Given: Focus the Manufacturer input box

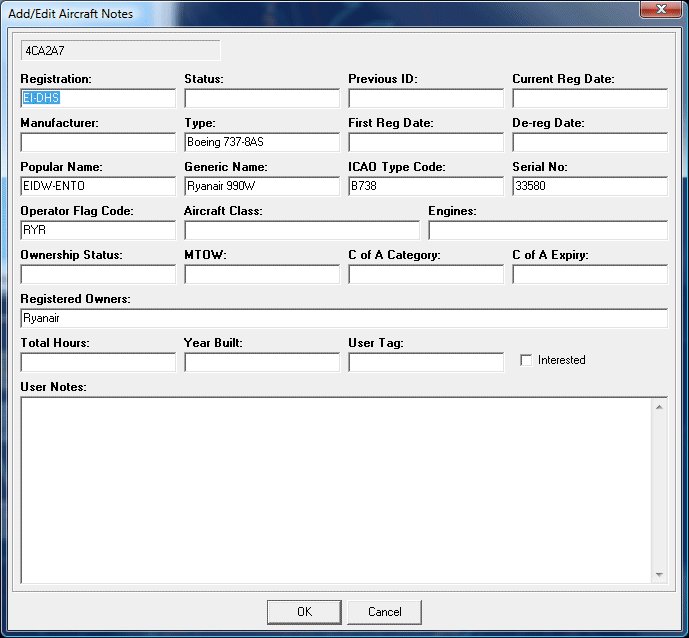Looking at the screenshot, I should [98, 142].
